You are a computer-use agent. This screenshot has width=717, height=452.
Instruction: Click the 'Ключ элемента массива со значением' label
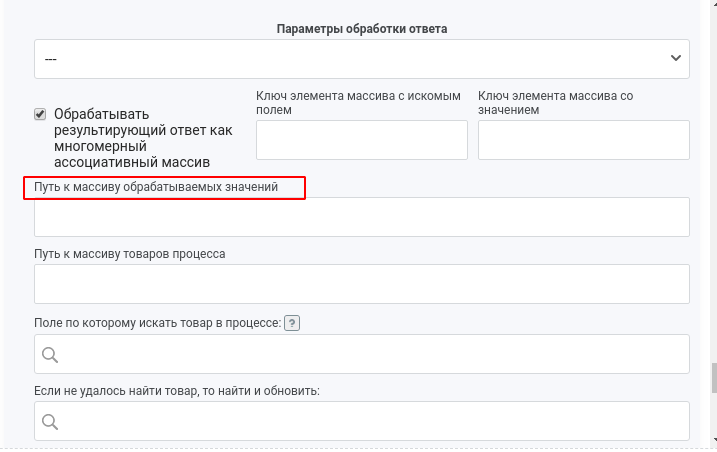coord(556,103)
